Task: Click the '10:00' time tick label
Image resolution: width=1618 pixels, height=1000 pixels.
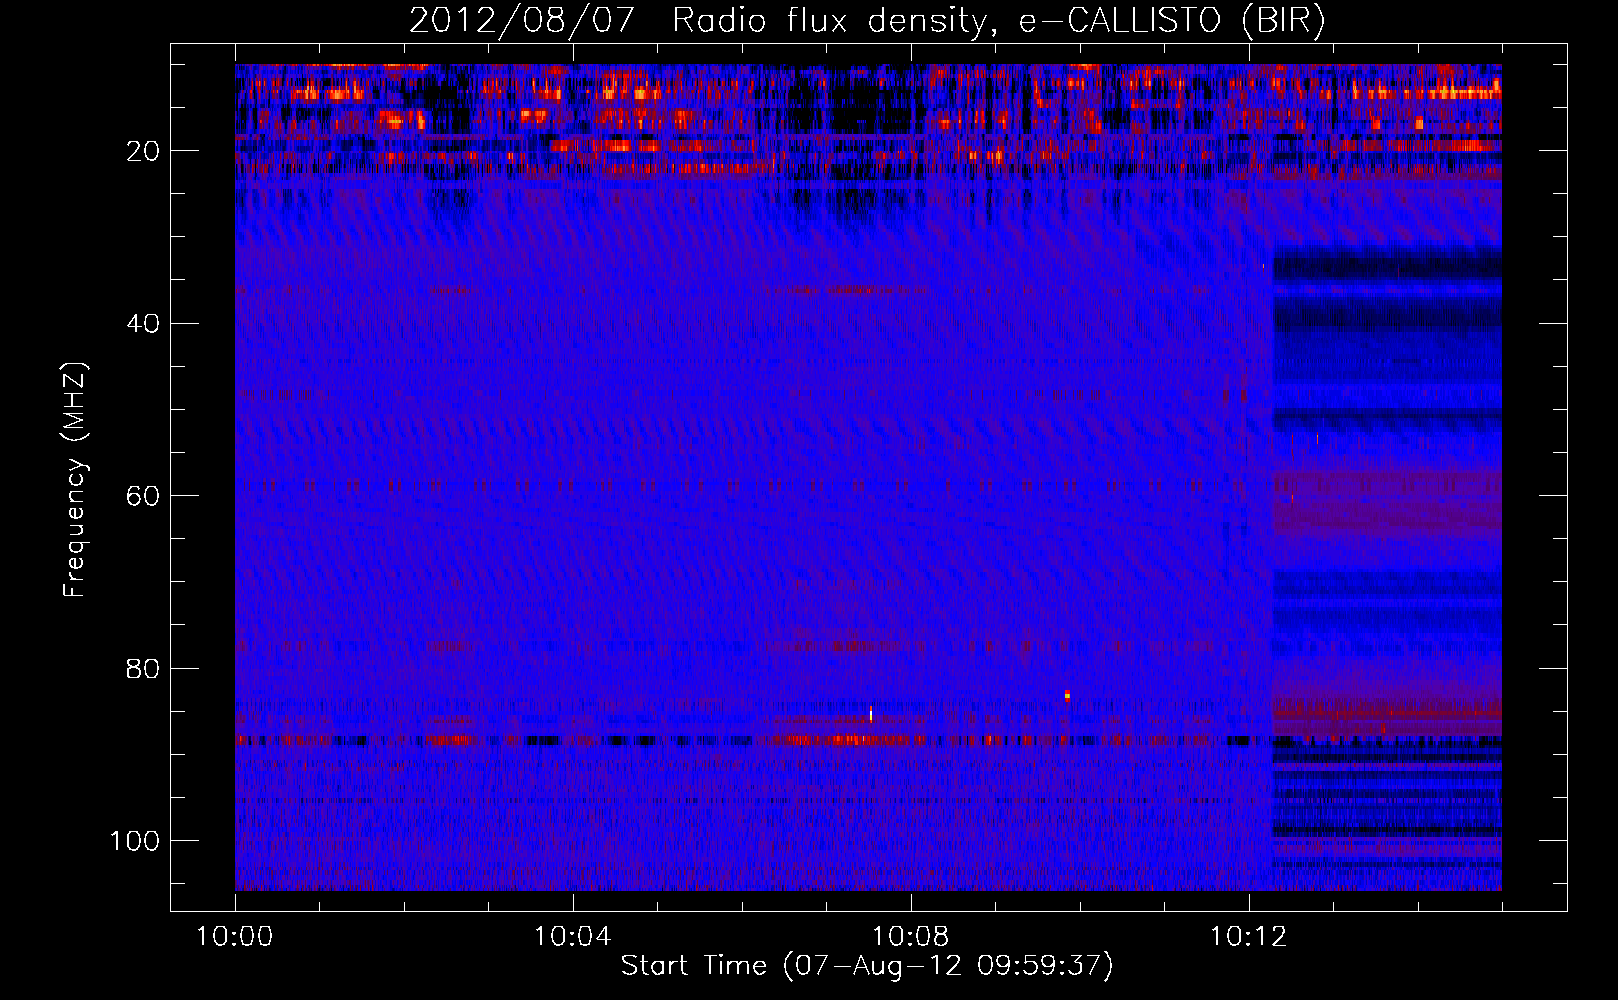Action: pos(235,937)
